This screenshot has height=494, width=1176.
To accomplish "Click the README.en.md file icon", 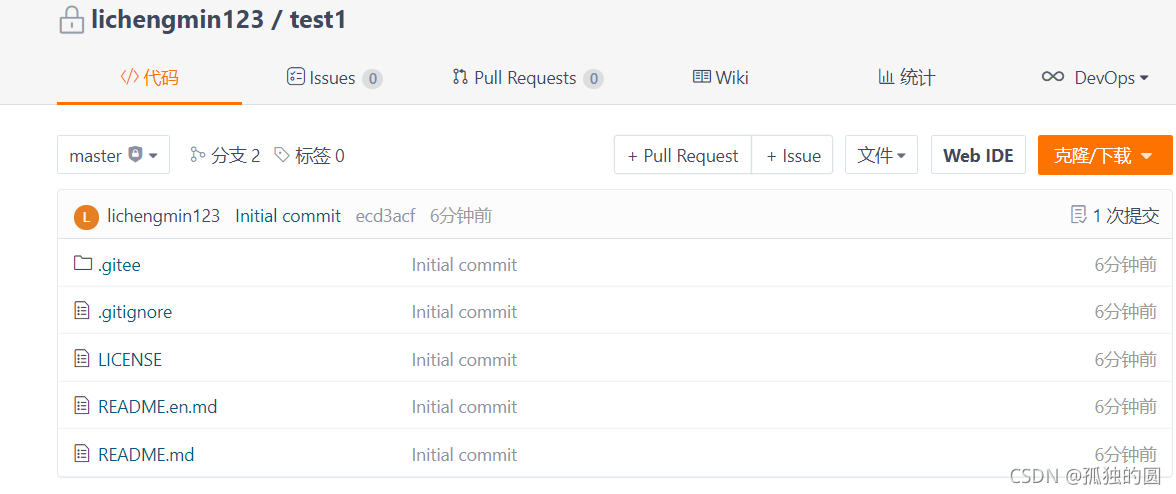I will point(82,406).
